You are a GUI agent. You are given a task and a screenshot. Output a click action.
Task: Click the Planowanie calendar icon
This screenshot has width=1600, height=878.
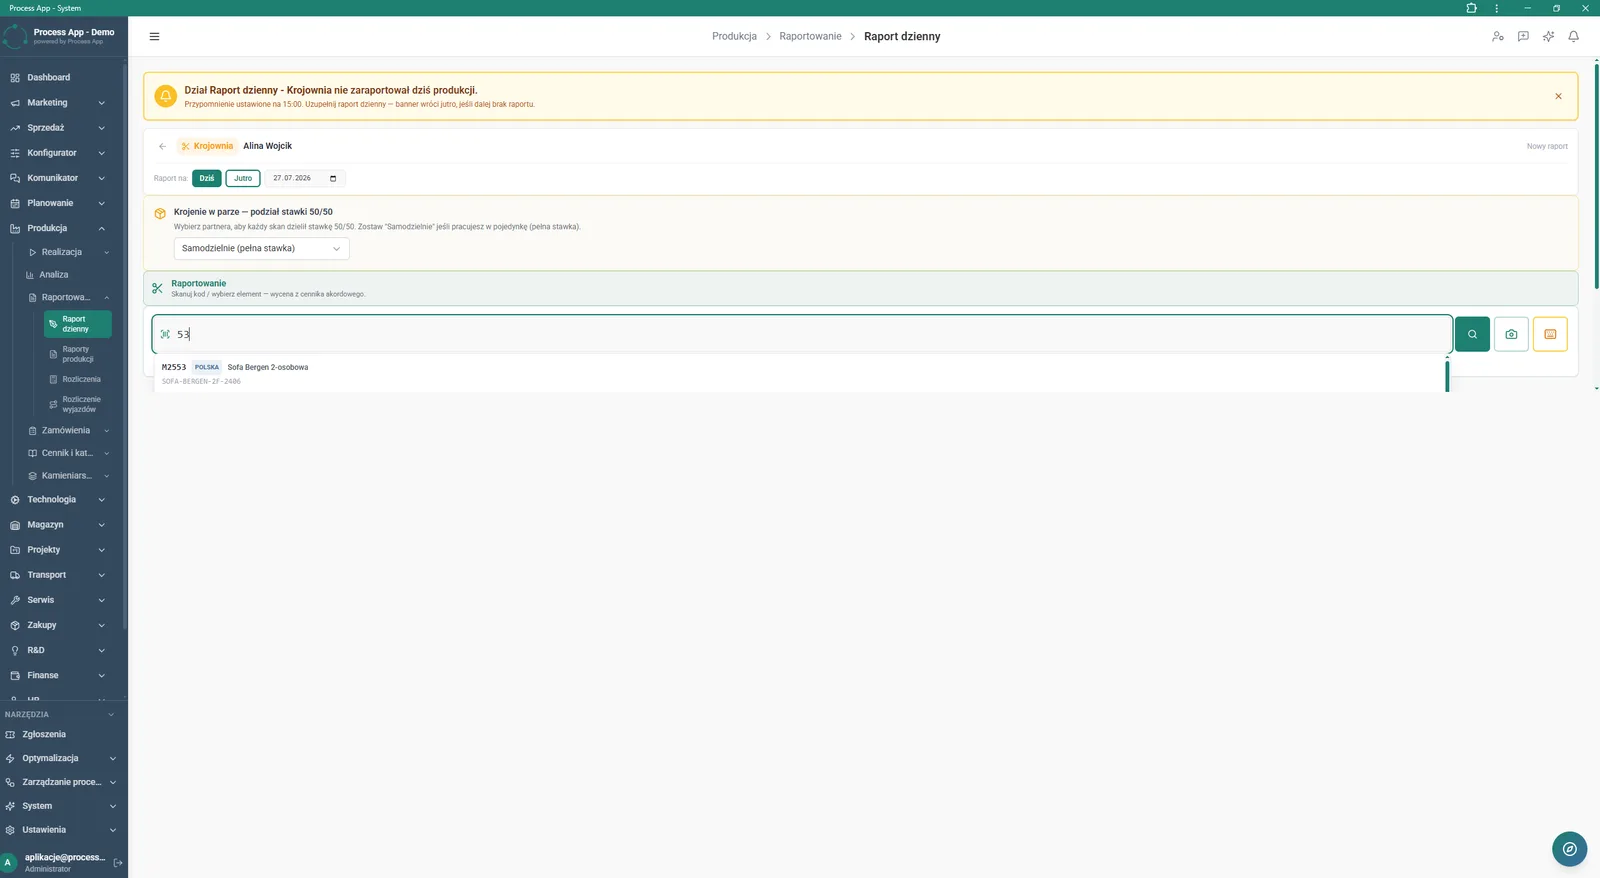point(15,203)
